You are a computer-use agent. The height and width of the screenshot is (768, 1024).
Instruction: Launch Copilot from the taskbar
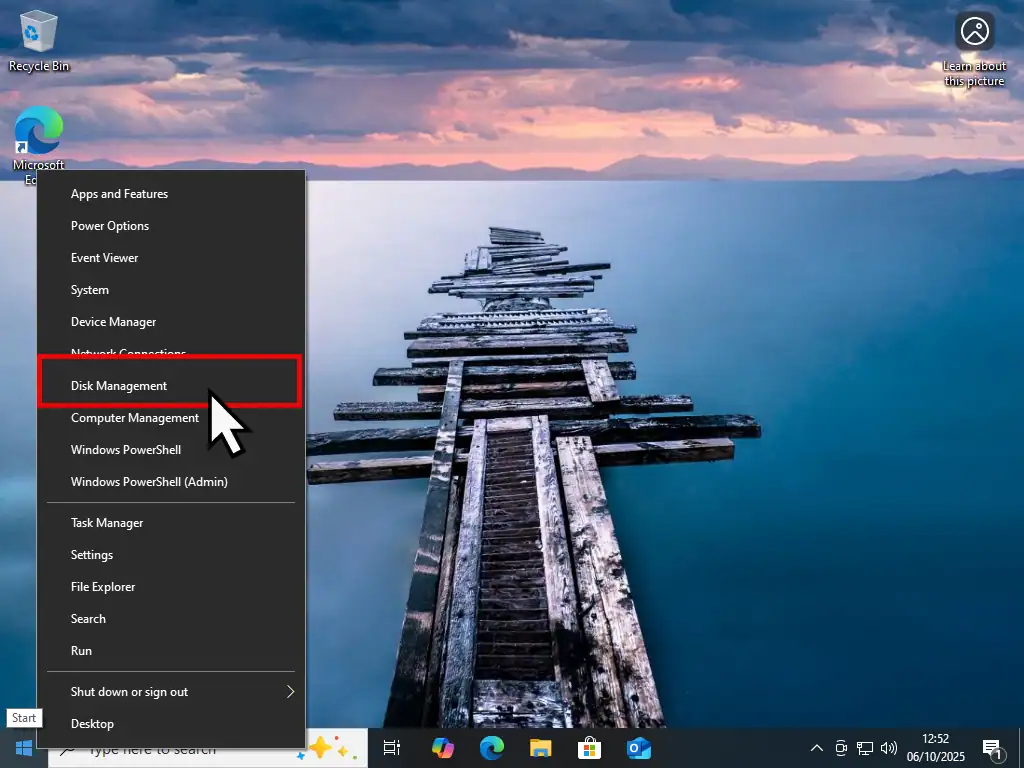(442, 748)
